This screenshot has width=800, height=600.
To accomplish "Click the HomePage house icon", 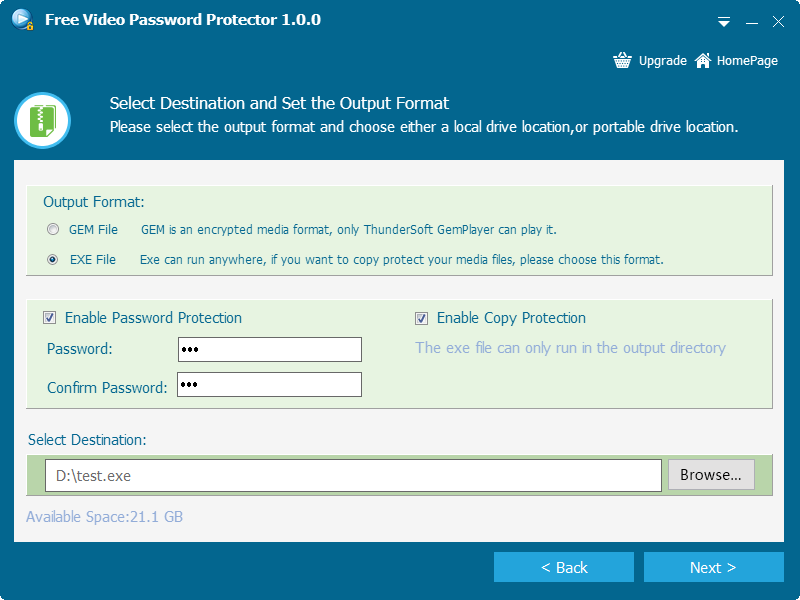I will point(703,61).
